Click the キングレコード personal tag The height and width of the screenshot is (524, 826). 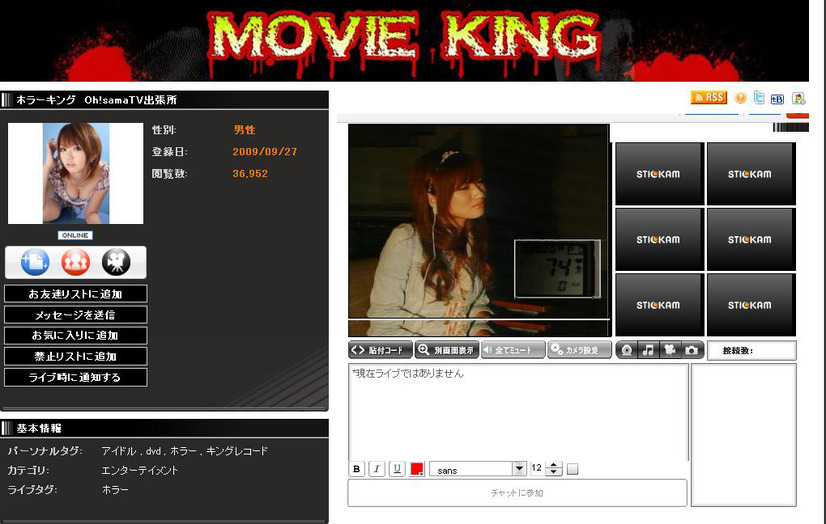(237, 451)
